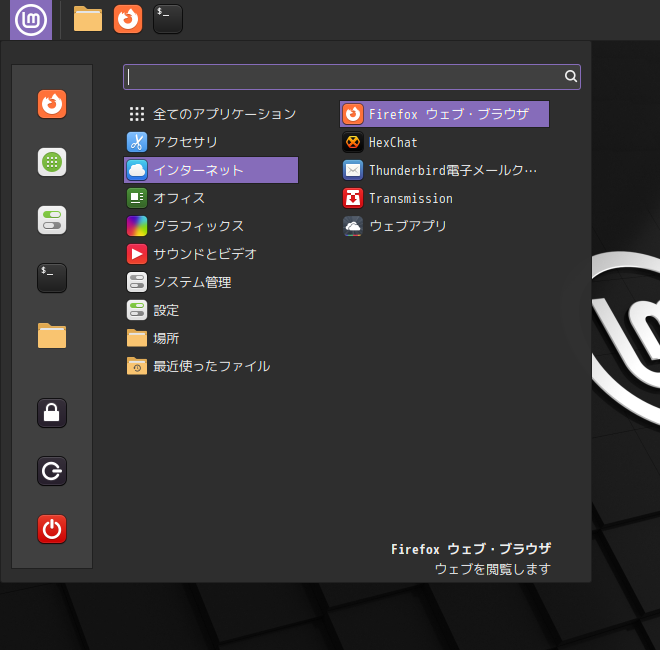Viewport: 660px width, 650px height.
Task: Launch Transmission from the app list
Action: pos(444,198)
